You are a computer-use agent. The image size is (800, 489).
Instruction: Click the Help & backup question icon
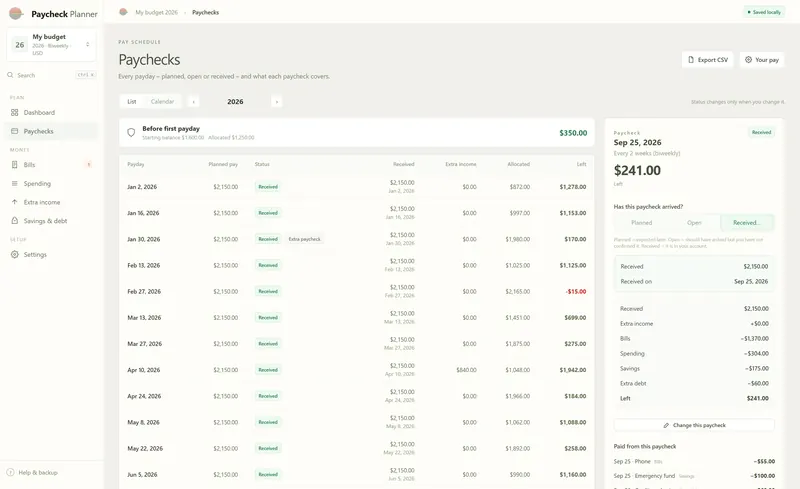point(10,473)
